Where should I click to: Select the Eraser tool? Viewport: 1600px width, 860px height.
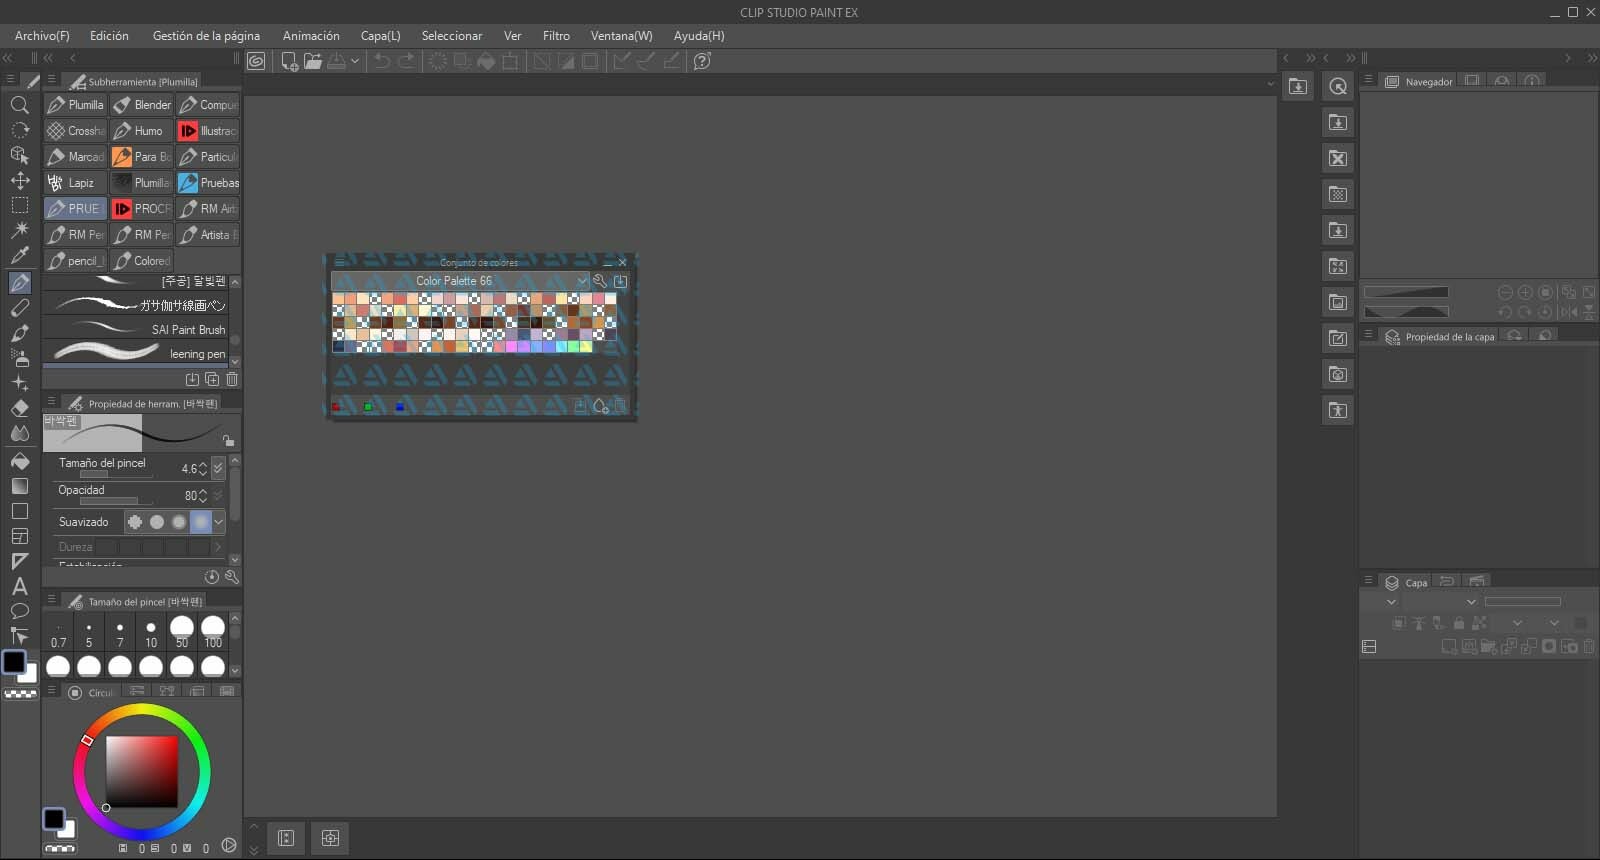(x=19, y=408)
